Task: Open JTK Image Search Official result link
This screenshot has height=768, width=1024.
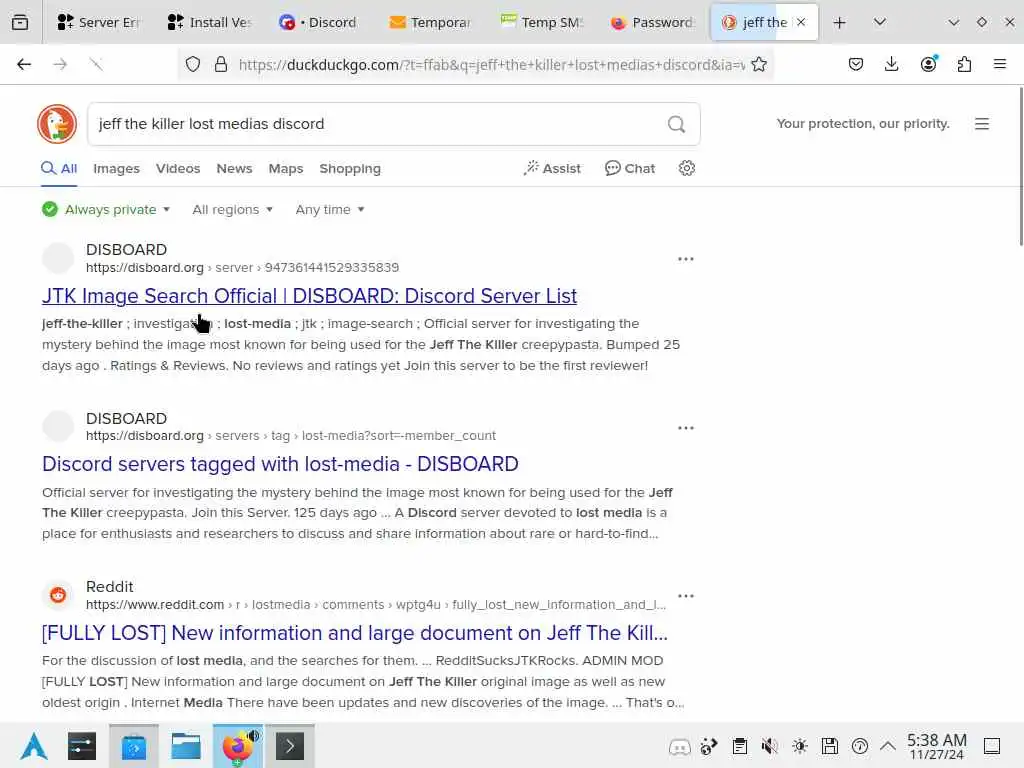Action: click(x=310, y=296)
